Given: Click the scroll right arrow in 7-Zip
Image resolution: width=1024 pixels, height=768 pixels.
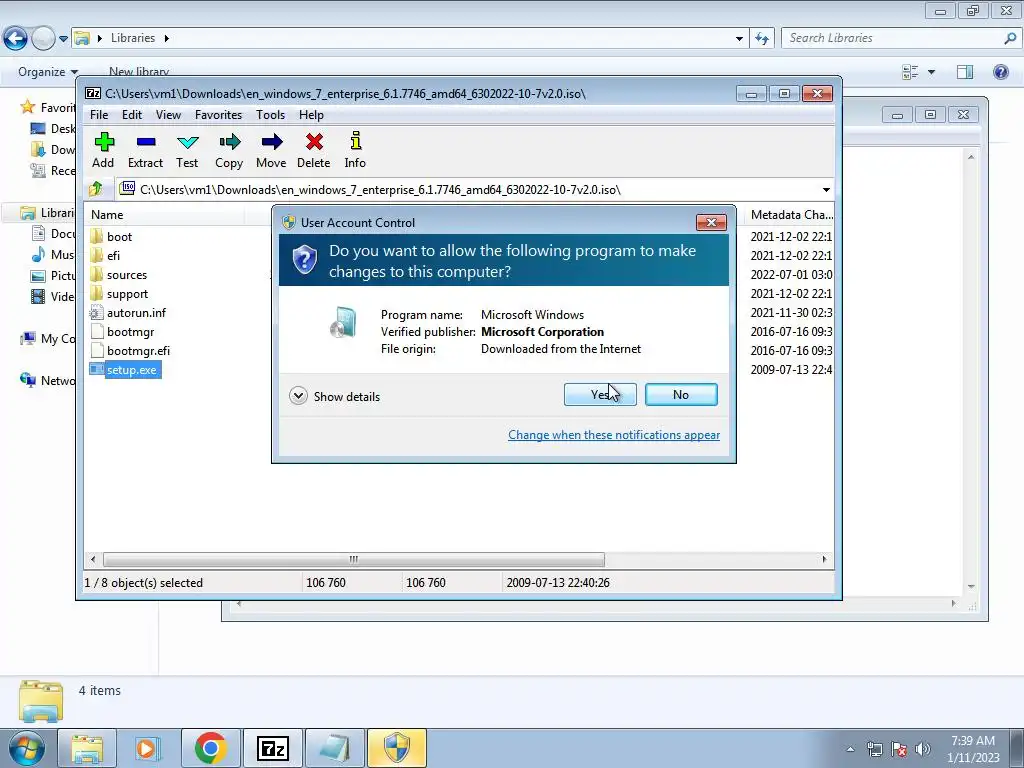Looking at the screenshot, I should [x=824, y=560].
